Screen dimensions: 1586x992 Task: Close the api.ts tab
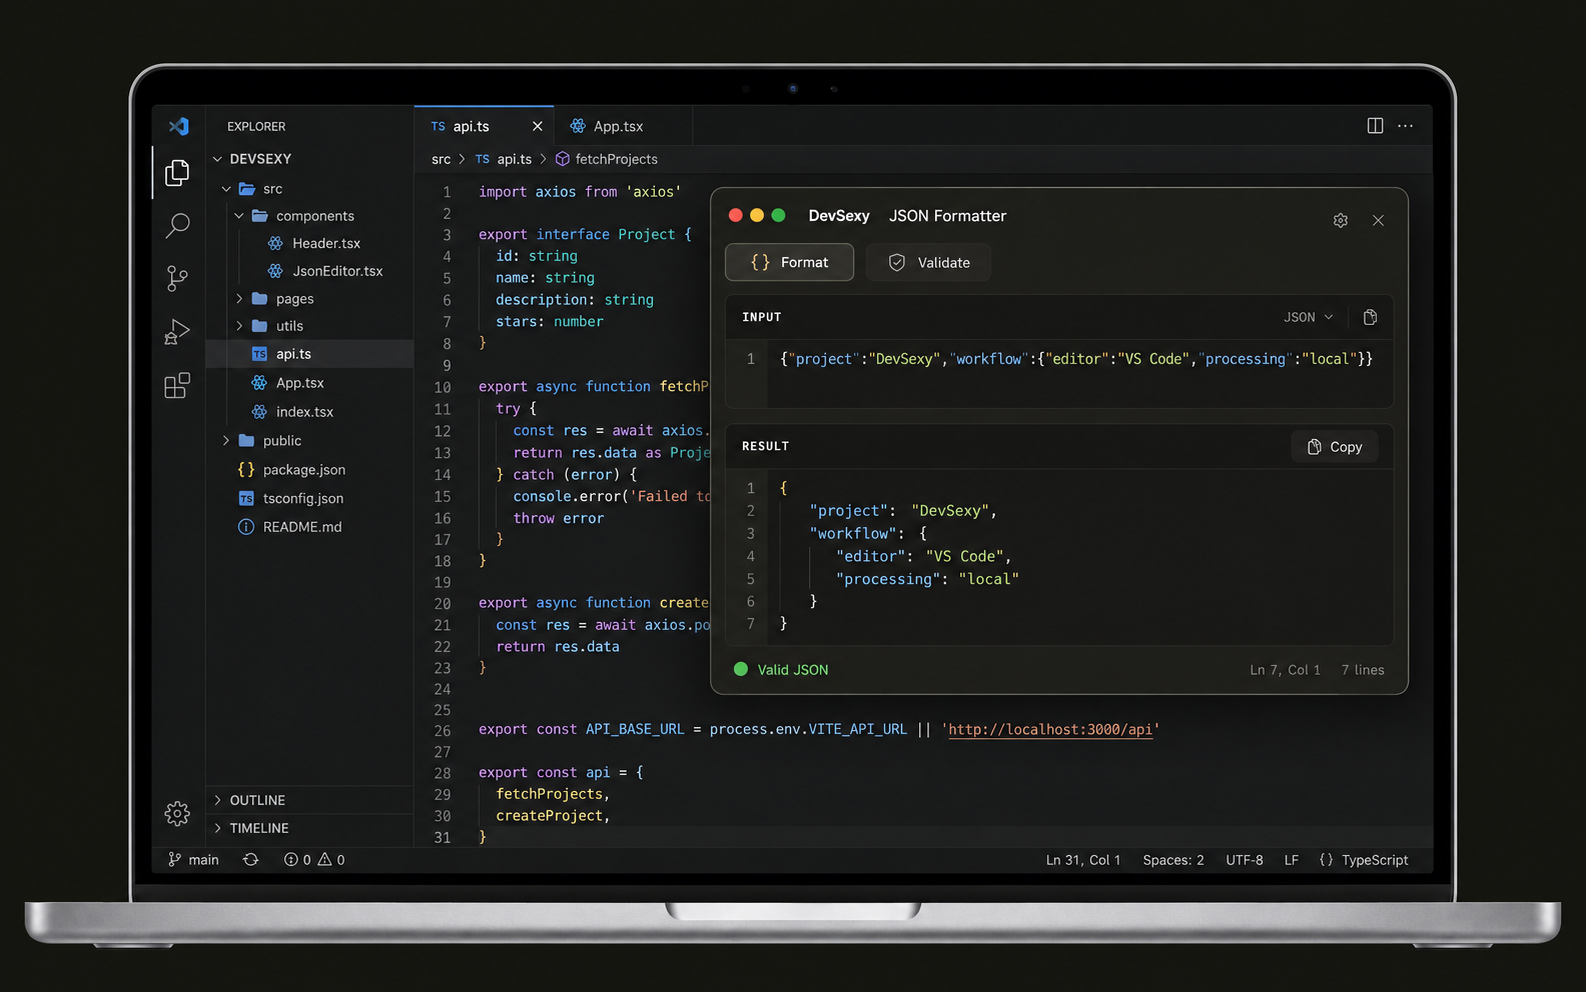tap(537, 126)
